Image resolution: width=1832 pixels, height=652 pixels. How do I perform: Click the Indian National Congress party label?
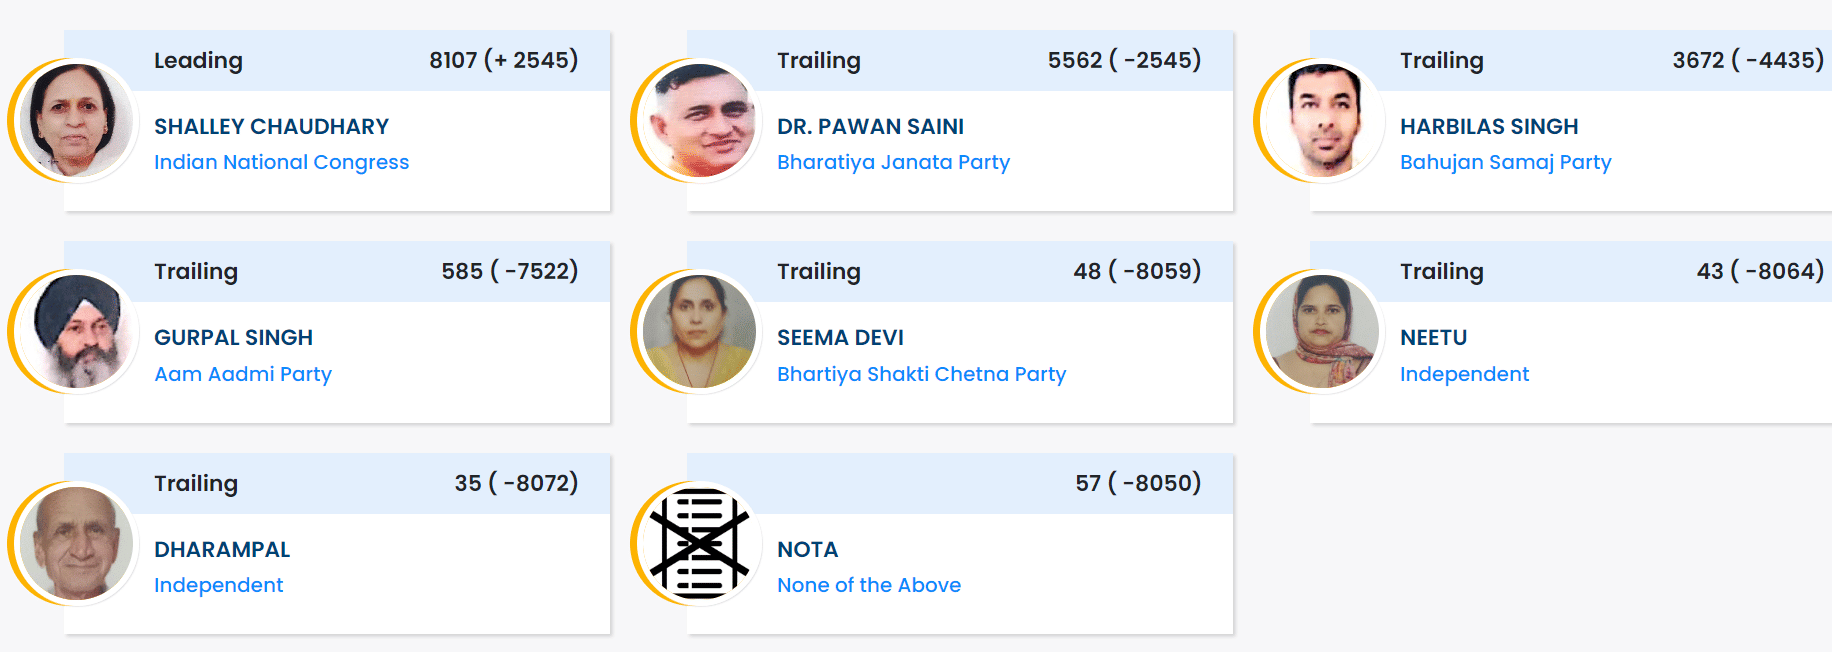(281, 162)
